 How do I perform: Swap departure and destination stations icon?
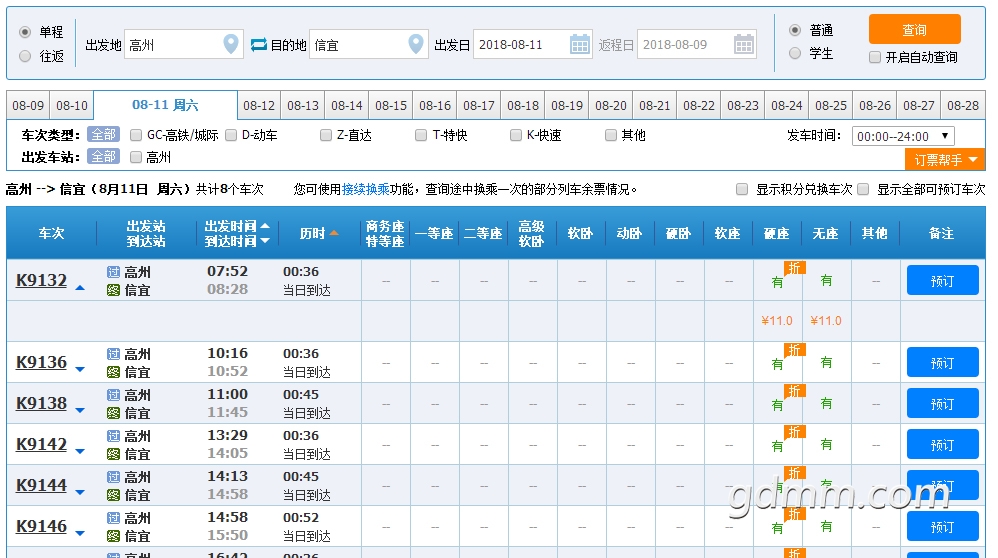point(258,45)
